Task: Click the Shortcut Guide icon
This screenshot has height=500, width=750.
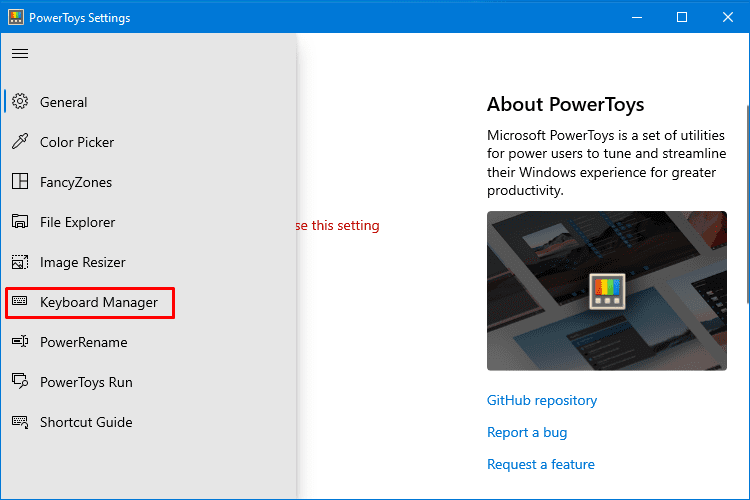Action: tap(20, 422)
